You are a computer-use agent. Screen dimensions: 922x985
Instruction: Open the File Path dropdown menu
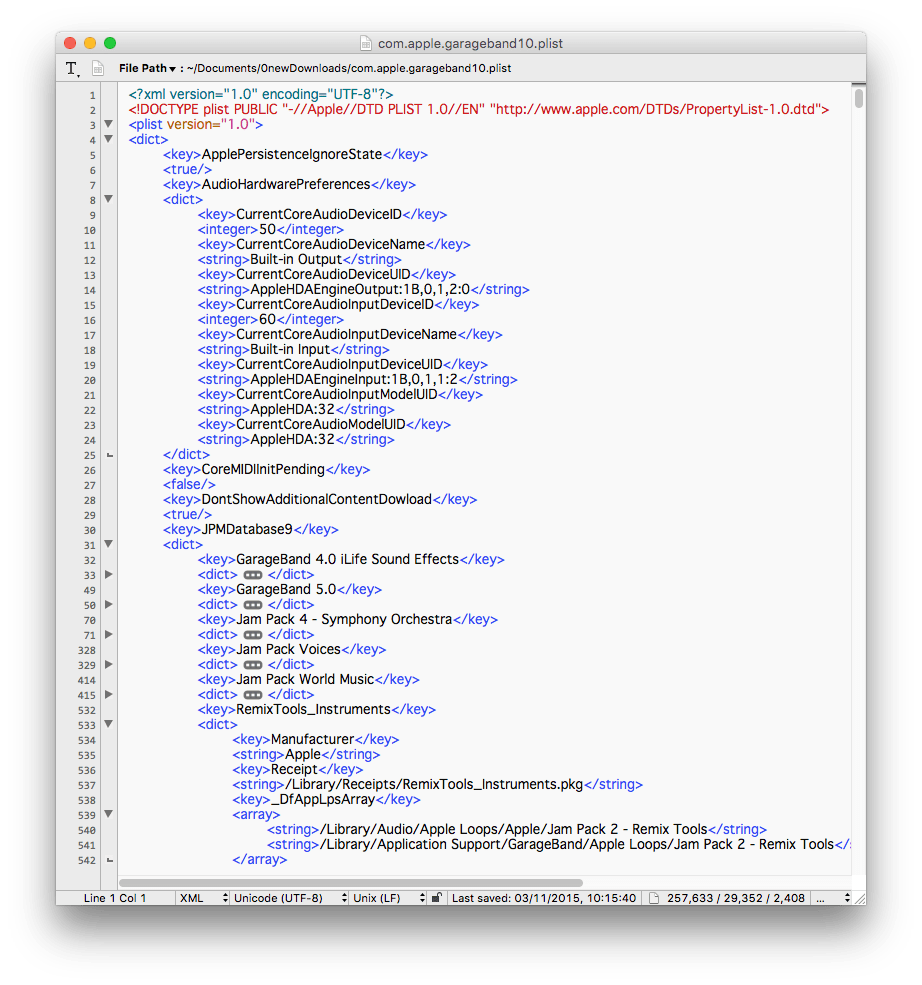(146, 68)
